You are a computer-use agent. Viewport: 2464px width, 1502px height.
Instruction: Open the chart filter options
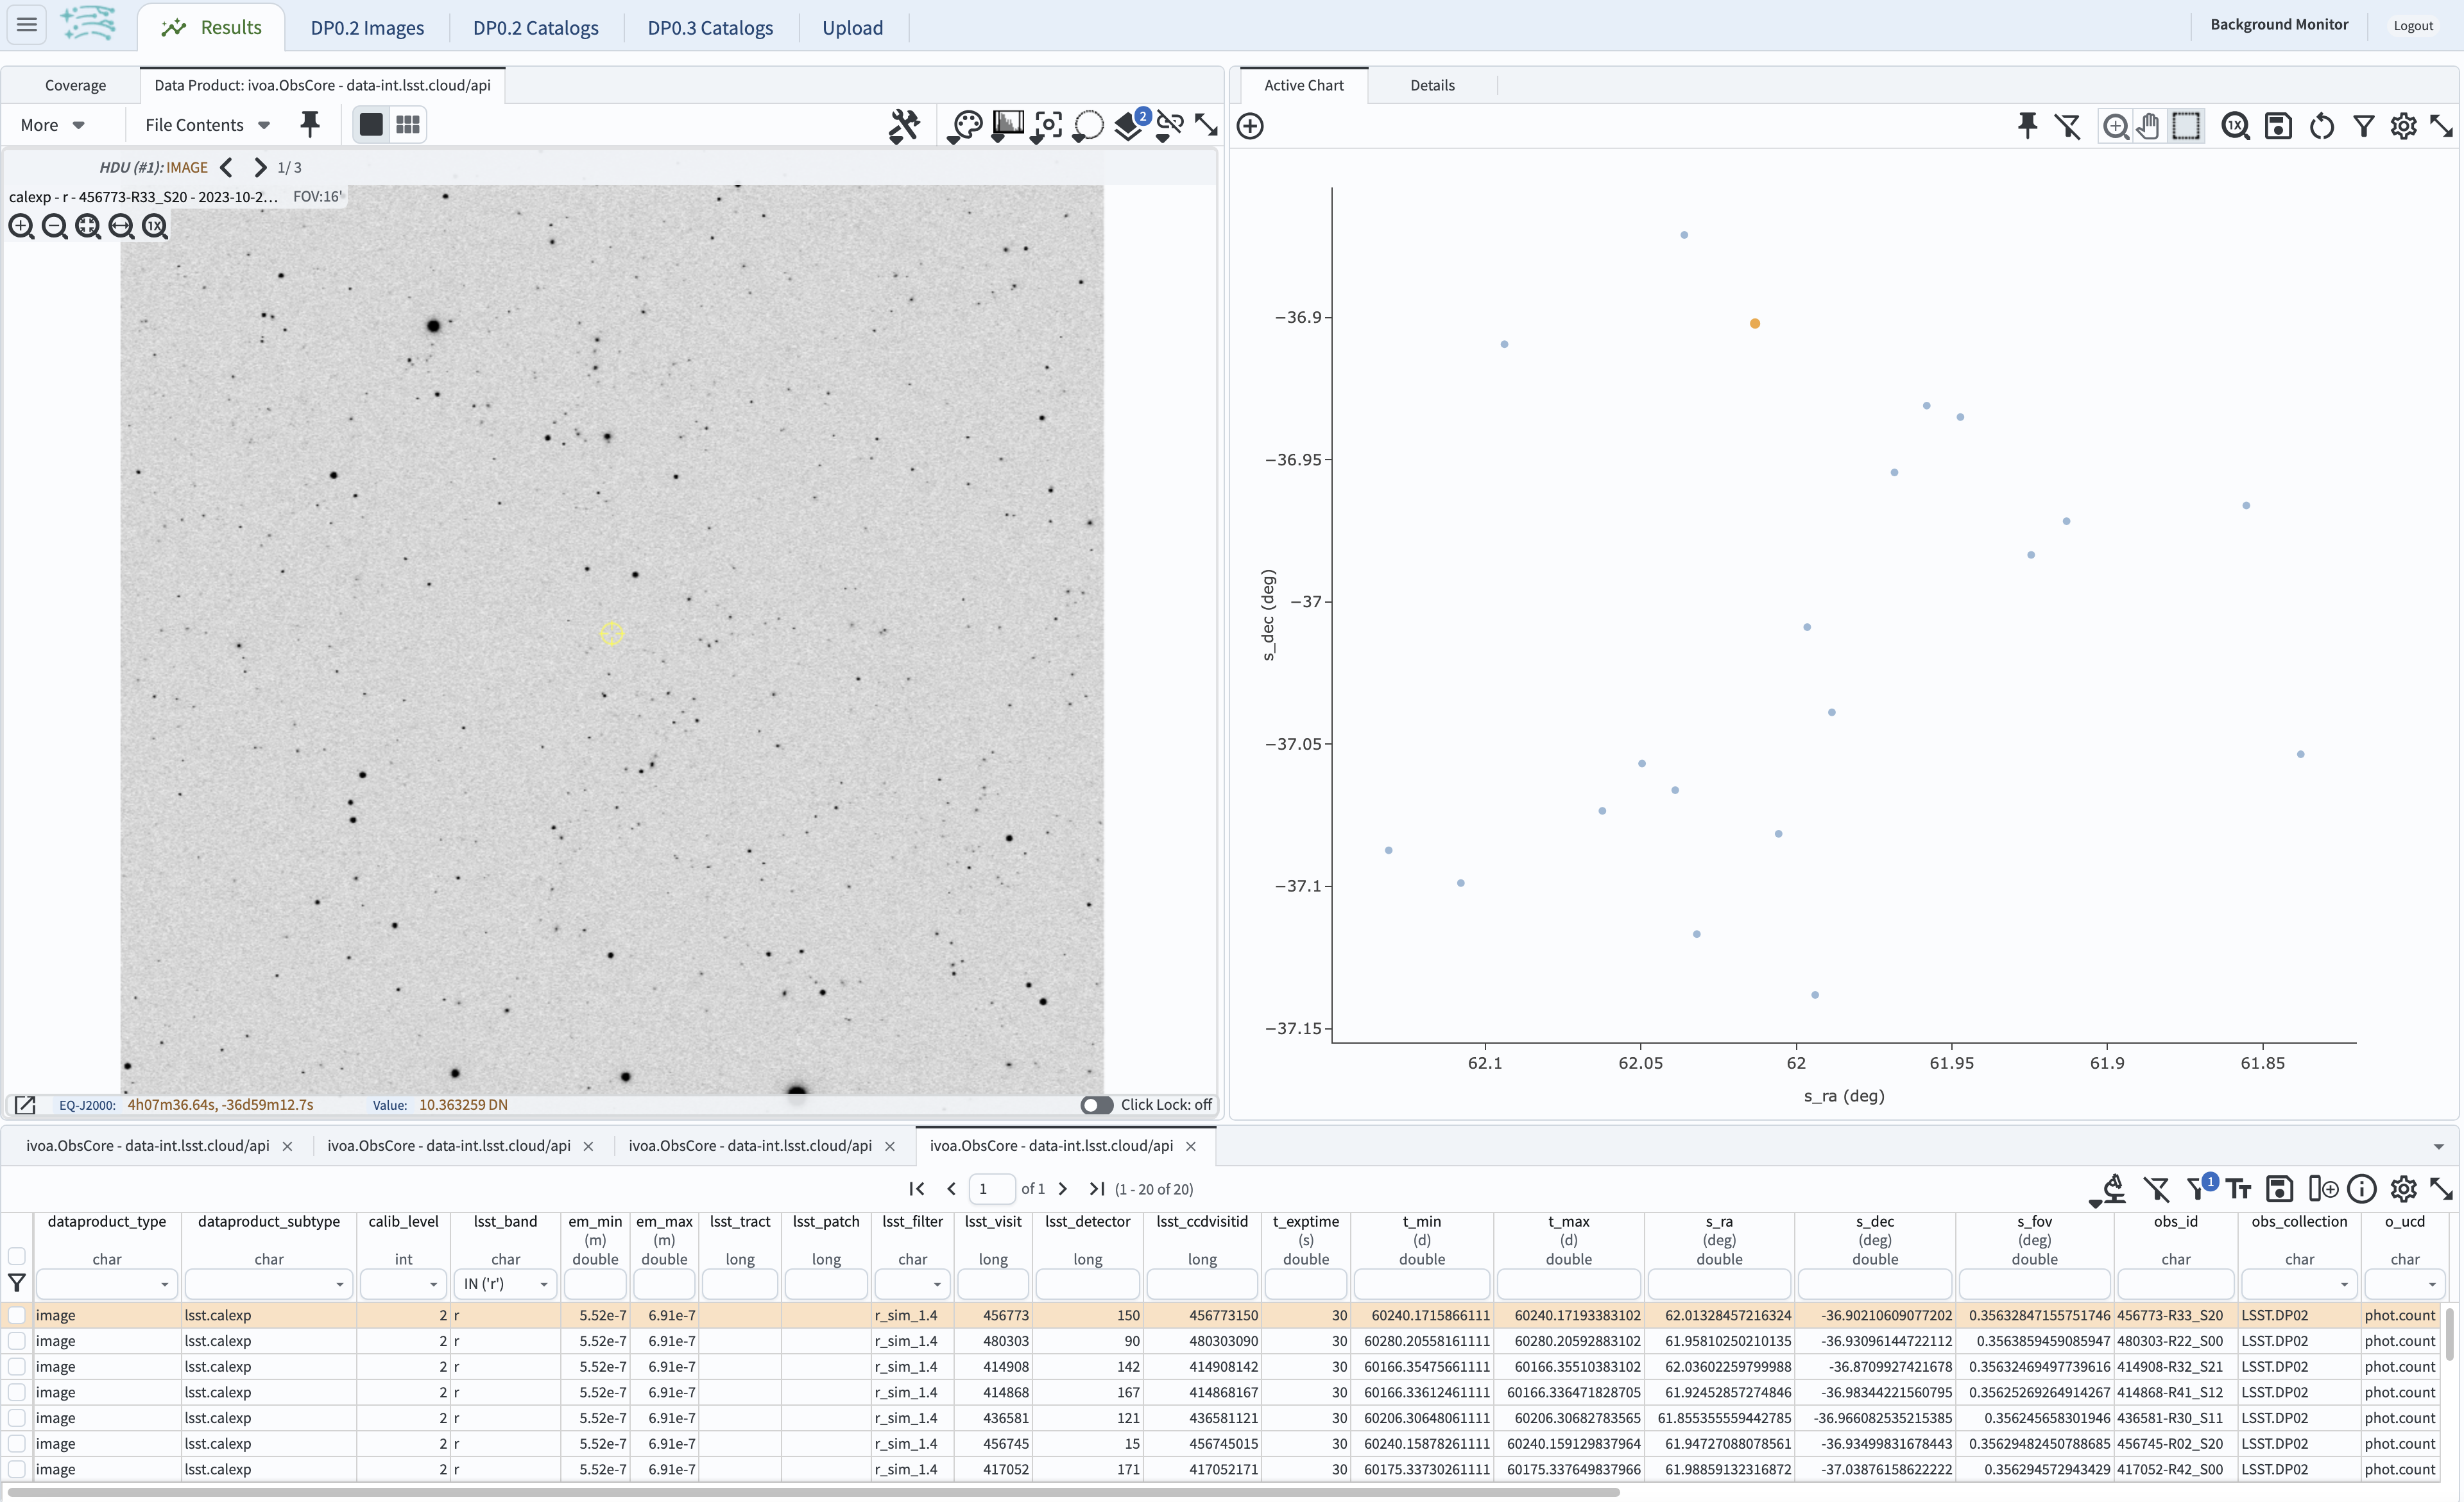[2363, 126]
